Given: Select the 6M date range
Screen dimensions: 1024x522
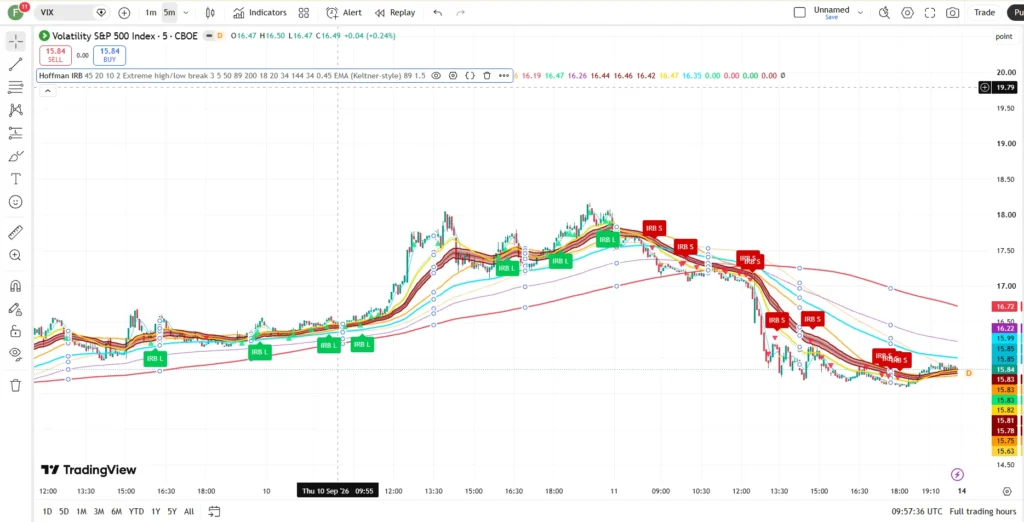Looking at the screenshot, I should (x=116, y=512).
